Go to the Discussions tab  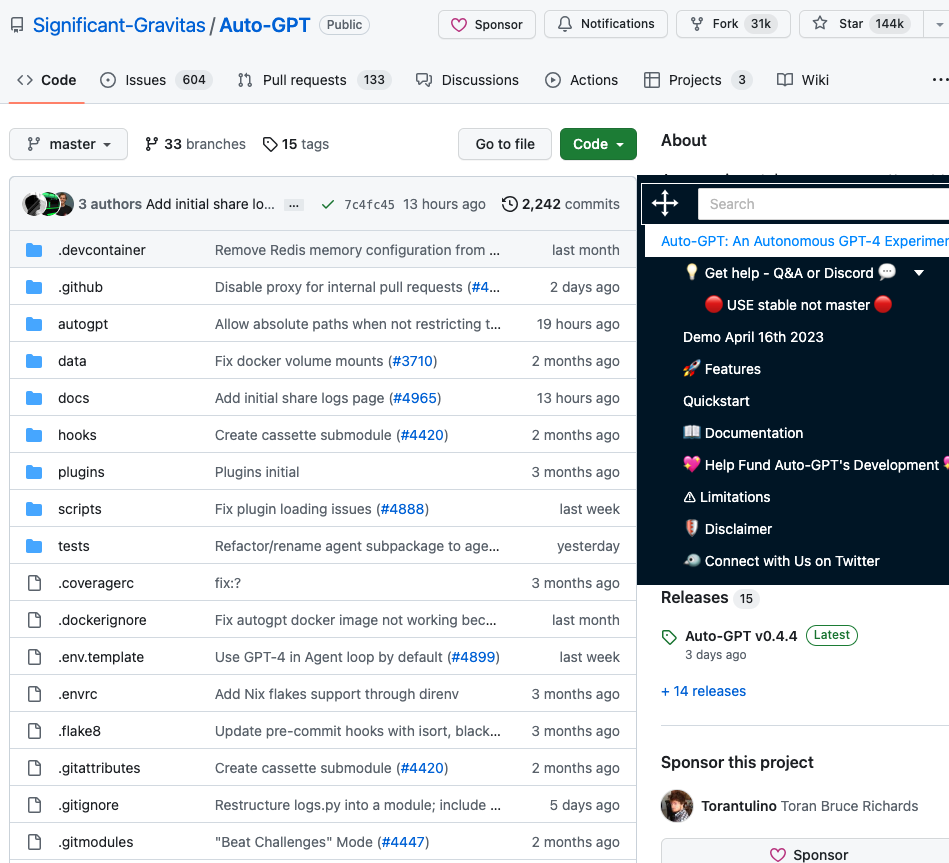tap(467, 80)
